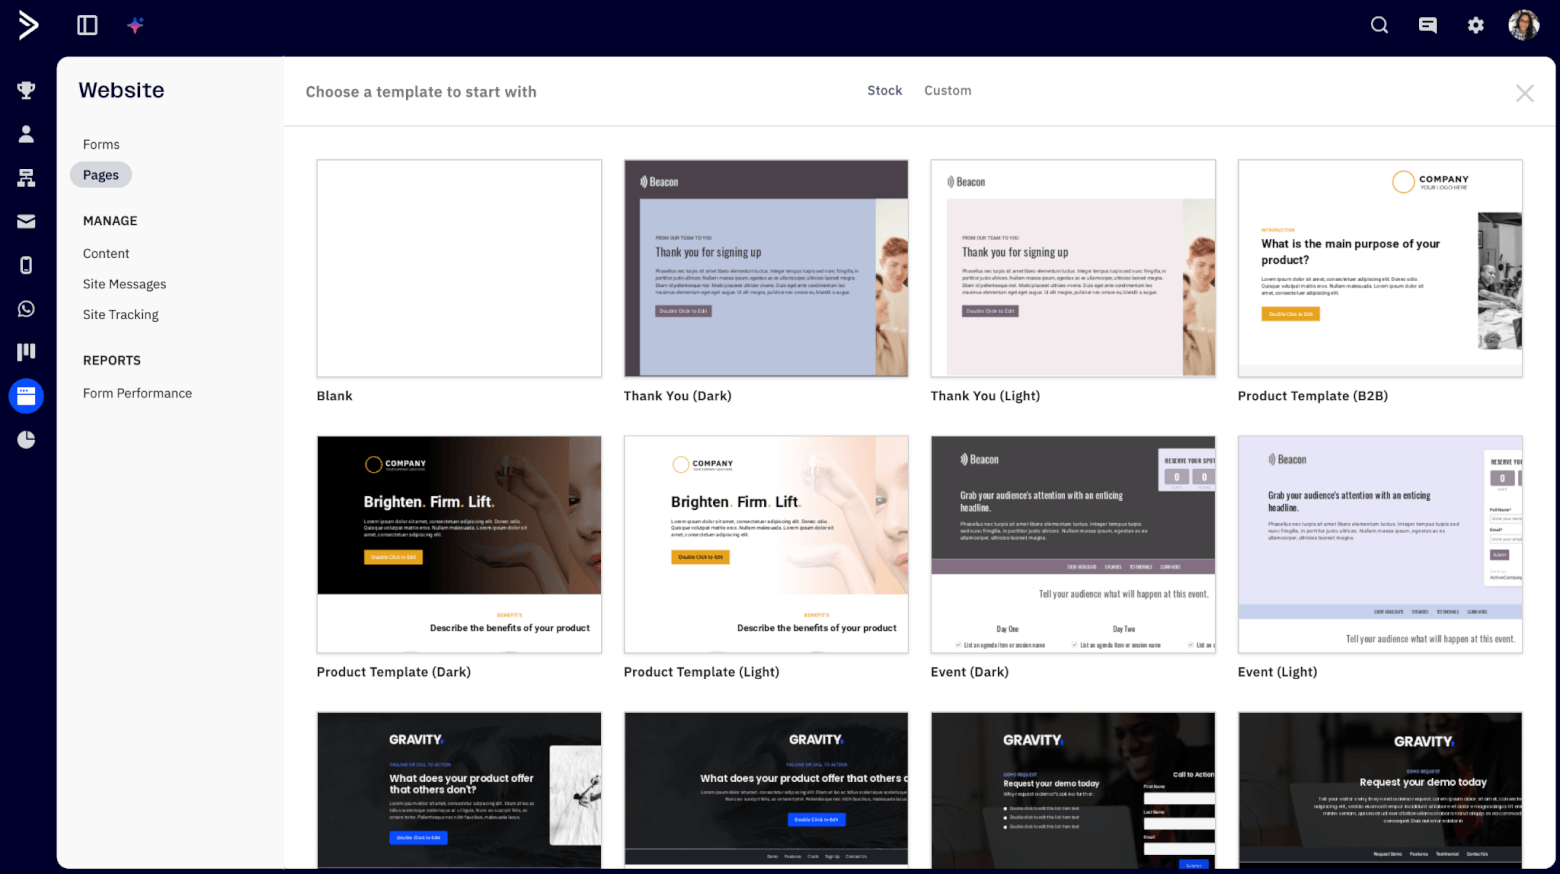
Task: Open the Website section icon (highlighted)
Action: [26, 396]
